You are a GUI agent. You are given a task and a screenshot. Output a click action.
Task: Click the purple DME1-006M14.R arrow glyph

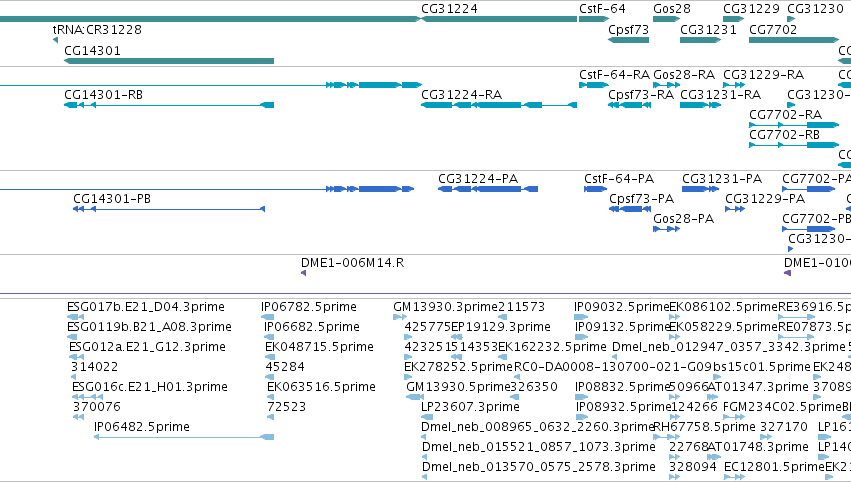[303, 273]
